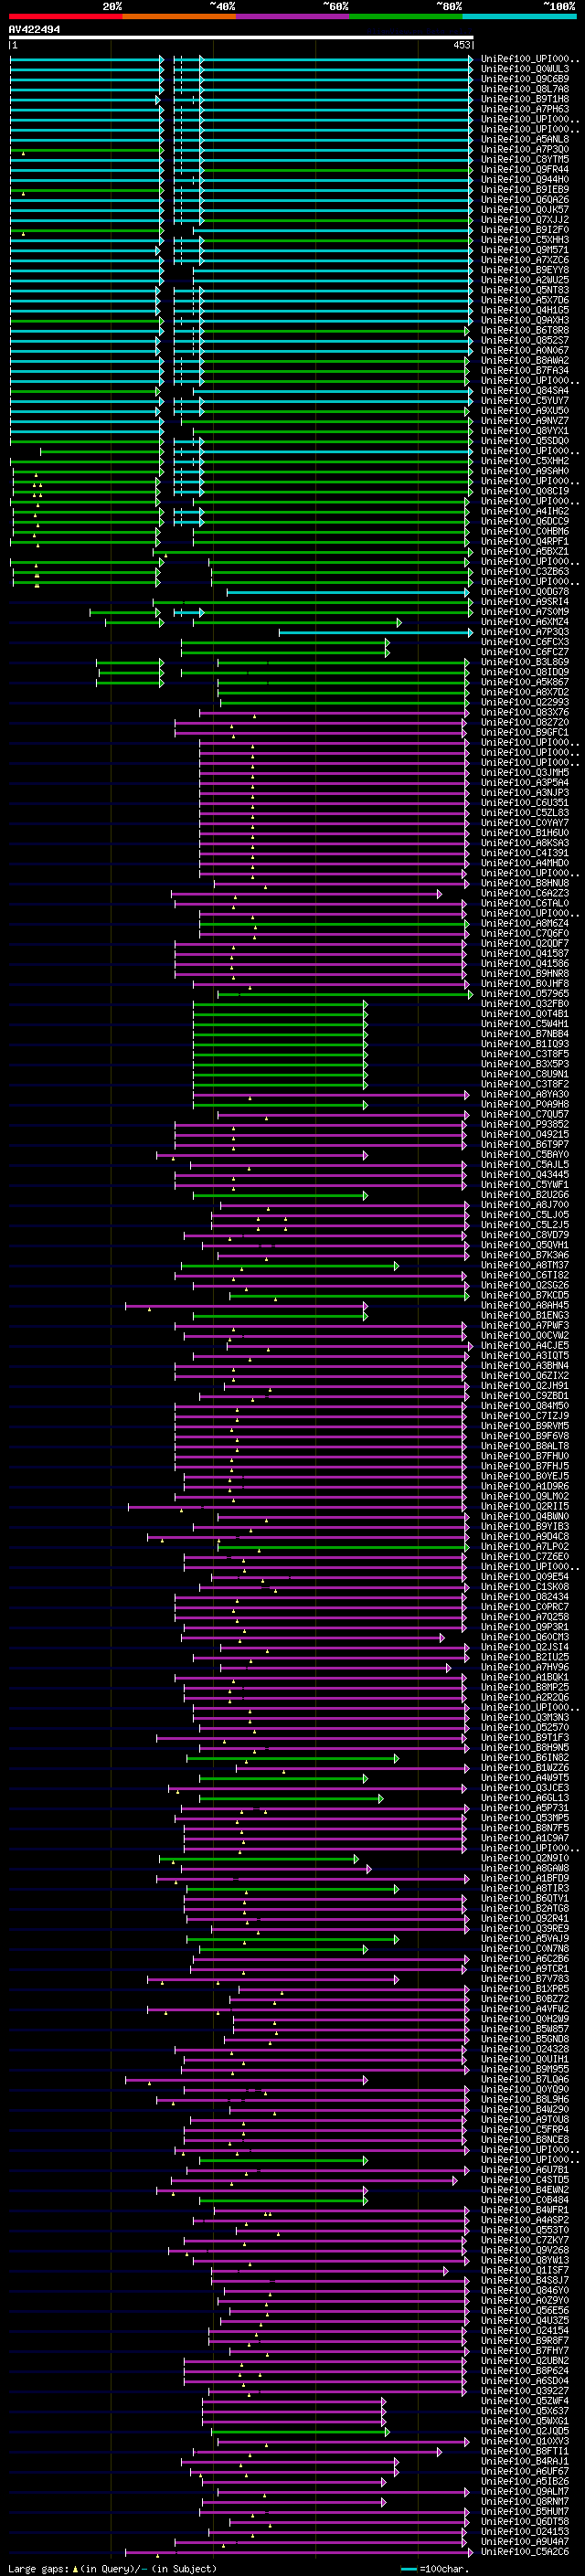This screenshot has height=2576, width=585.
Task: Open hit UniRef100_C6A2Z3
Action: click(525, 893)
